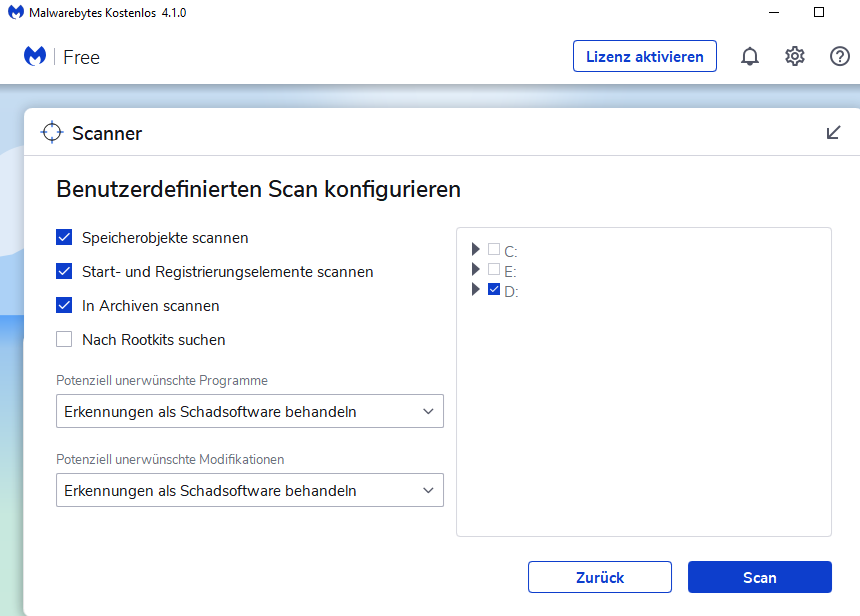This screenshot has width=860, height=616.
Task: Click the Scanner crosshair icon
Action: point(52,132)
